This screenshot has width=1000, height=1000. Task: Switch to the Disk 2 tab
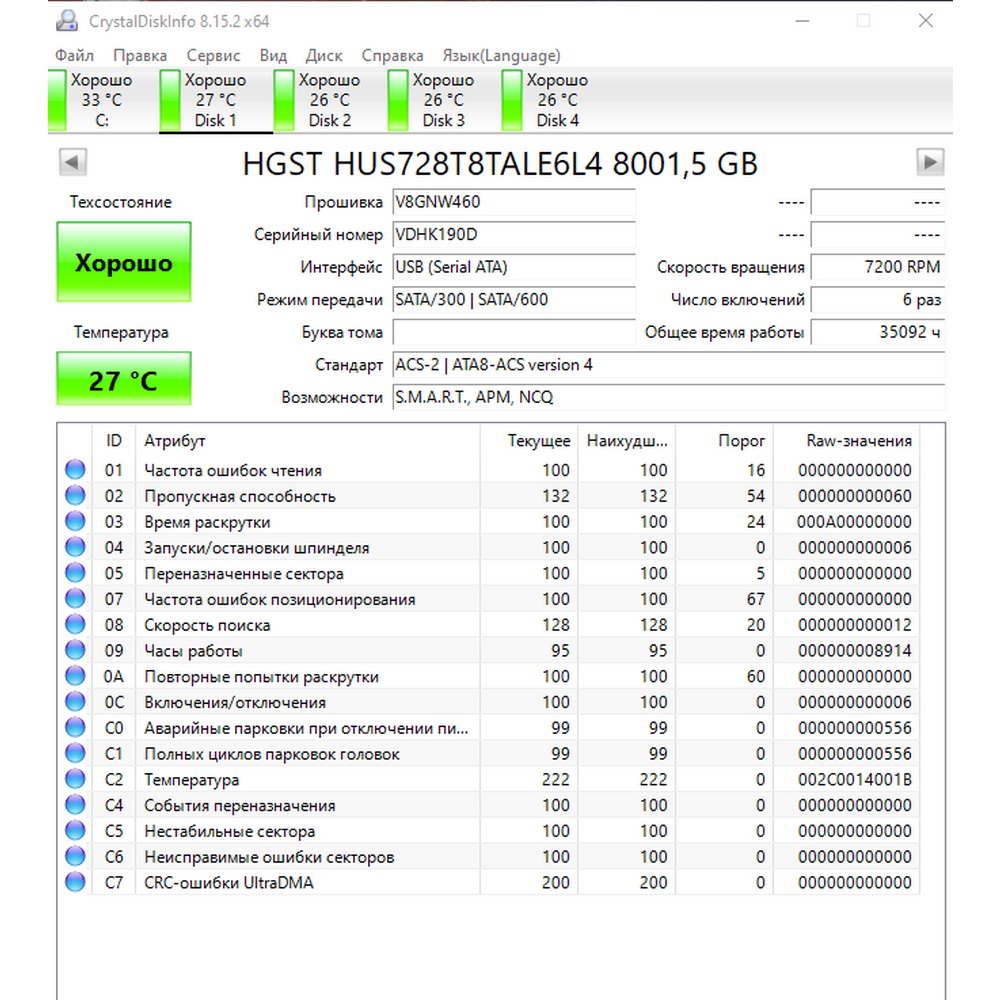point(330,100)
